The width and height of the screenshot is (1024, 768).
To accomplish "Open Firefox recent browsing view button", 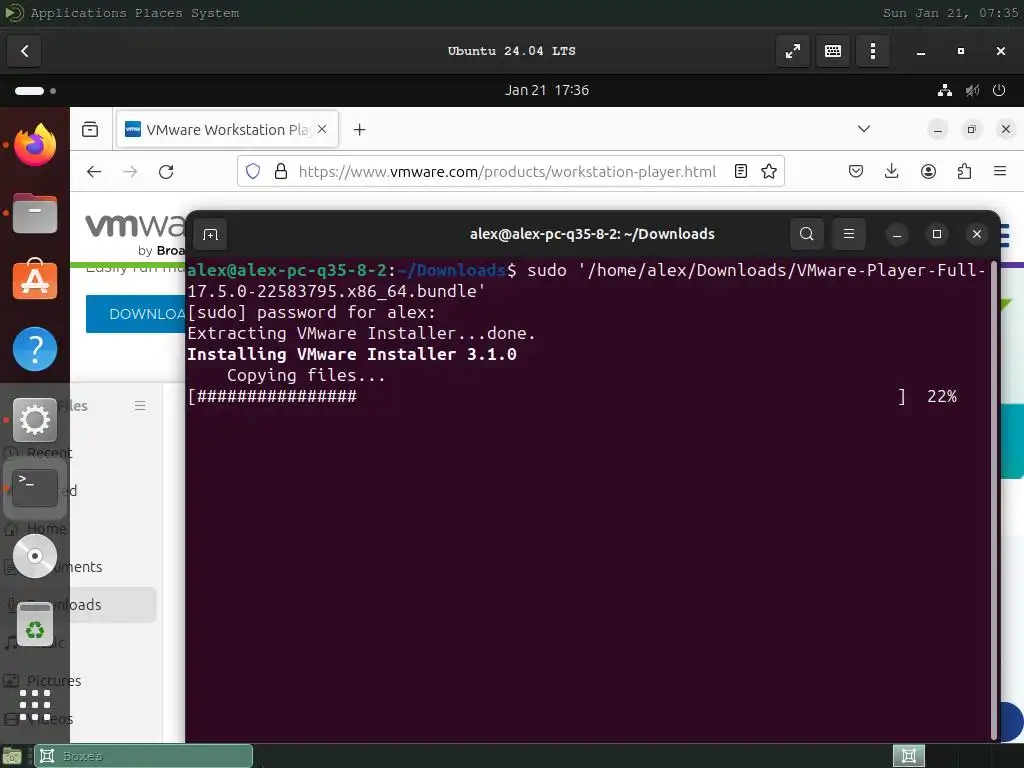I will click(90, 129).
